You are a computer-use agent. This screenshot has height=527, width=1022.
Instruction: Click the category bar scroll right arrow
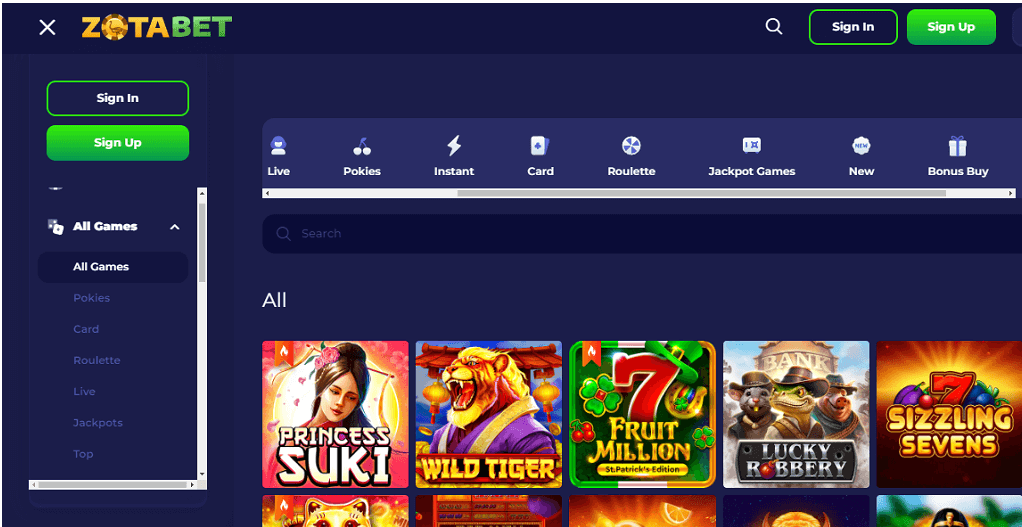pyautogui.click(x=1011, y=193)
